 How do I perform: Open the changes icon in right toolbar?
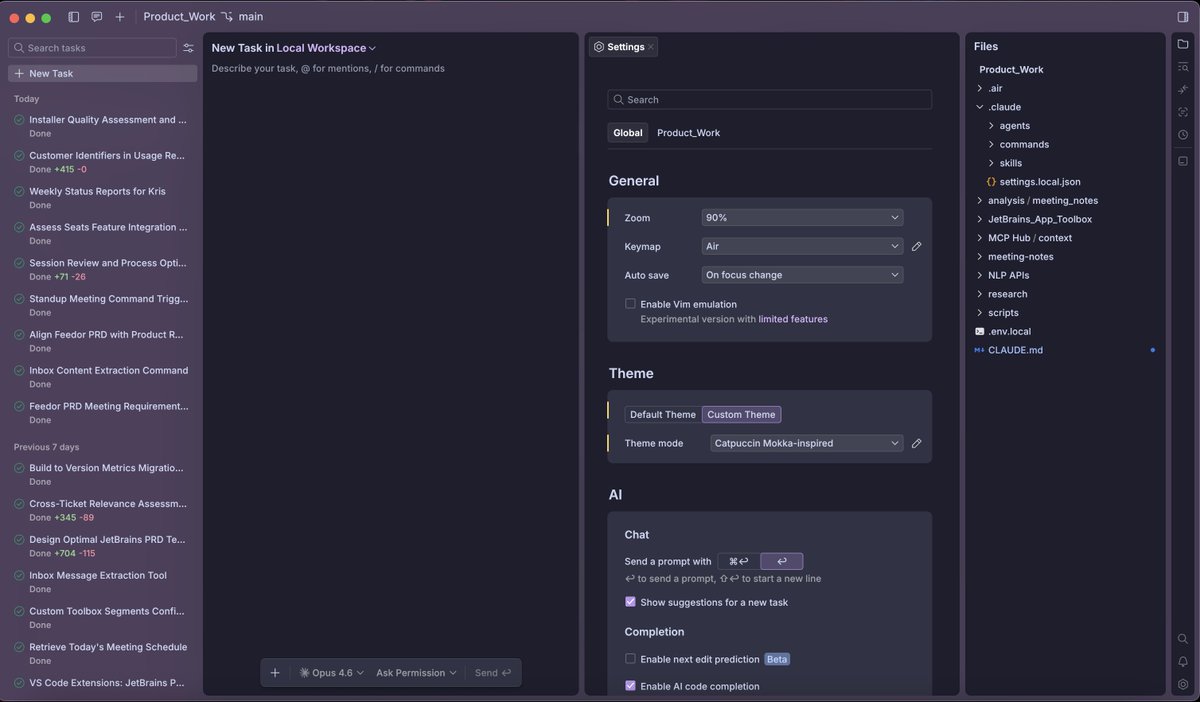(1183, 90)
